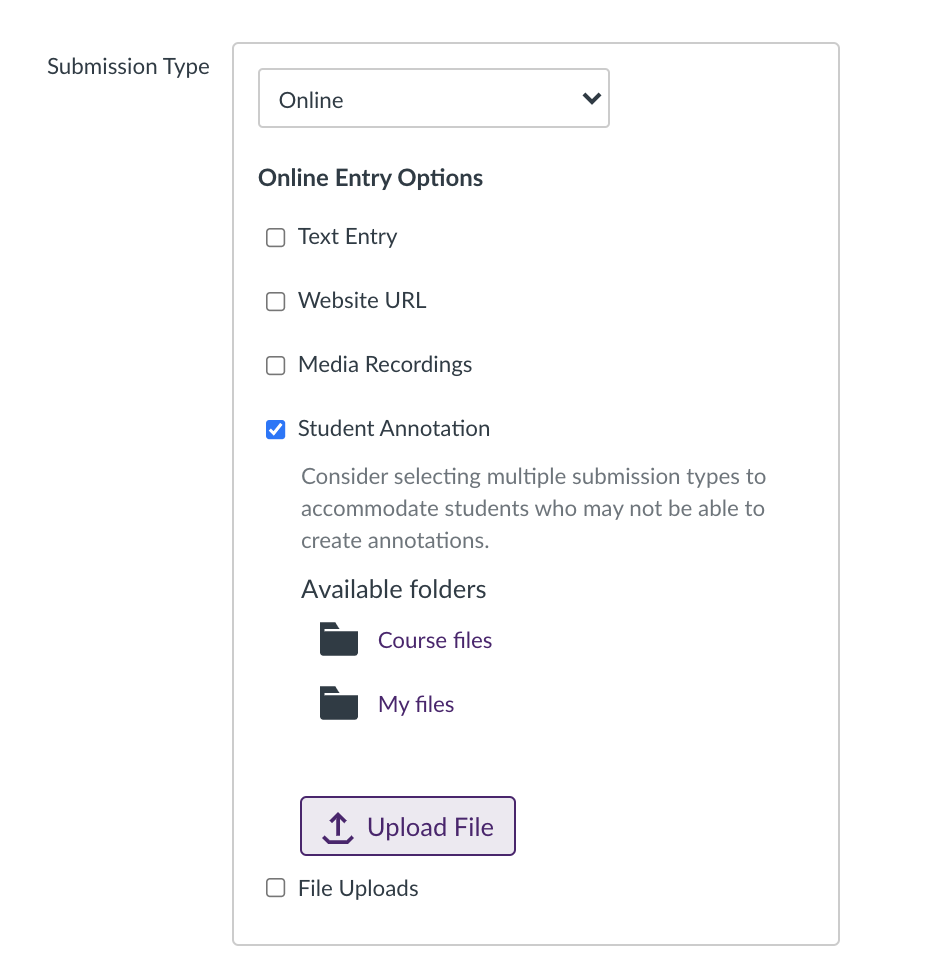This screenshot has height=964, width=940.
Task: Click the My files folder icon
Action: [339, 704]
